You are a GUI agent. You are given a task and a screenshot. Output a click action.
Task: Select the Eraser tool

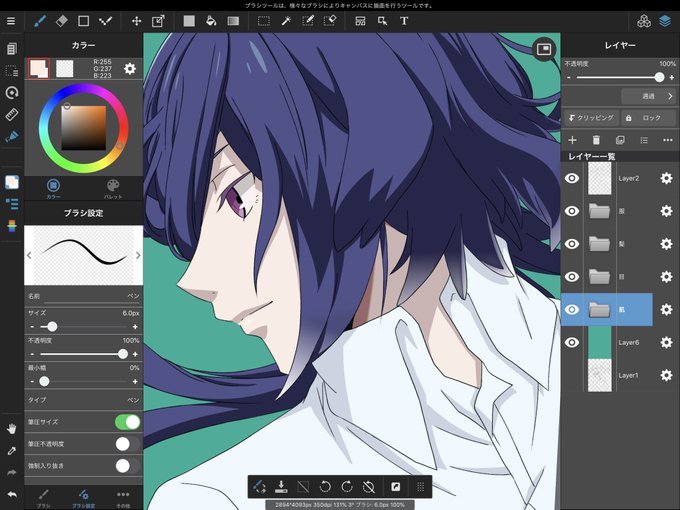coord(62,21)
